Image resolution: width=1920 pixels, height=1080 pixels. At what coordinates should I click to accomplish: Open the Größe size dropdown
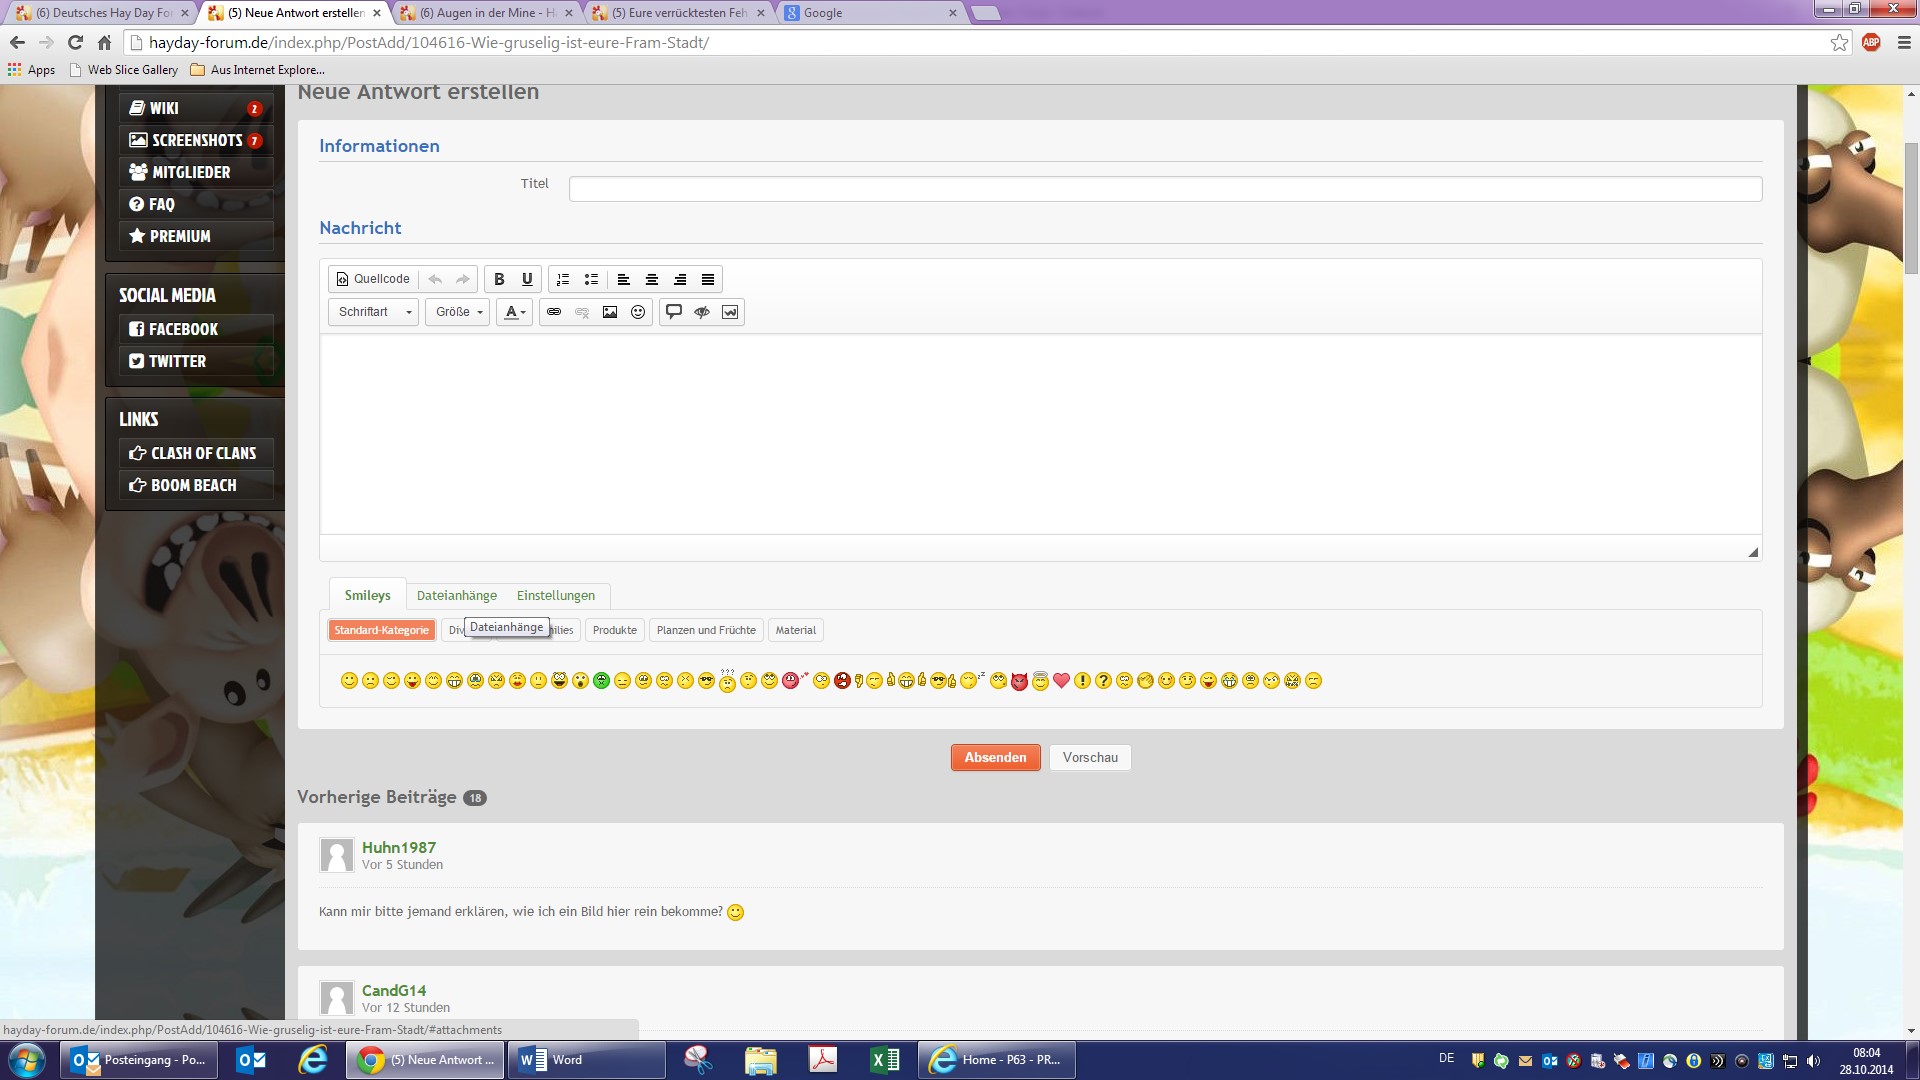pos(458,312)
